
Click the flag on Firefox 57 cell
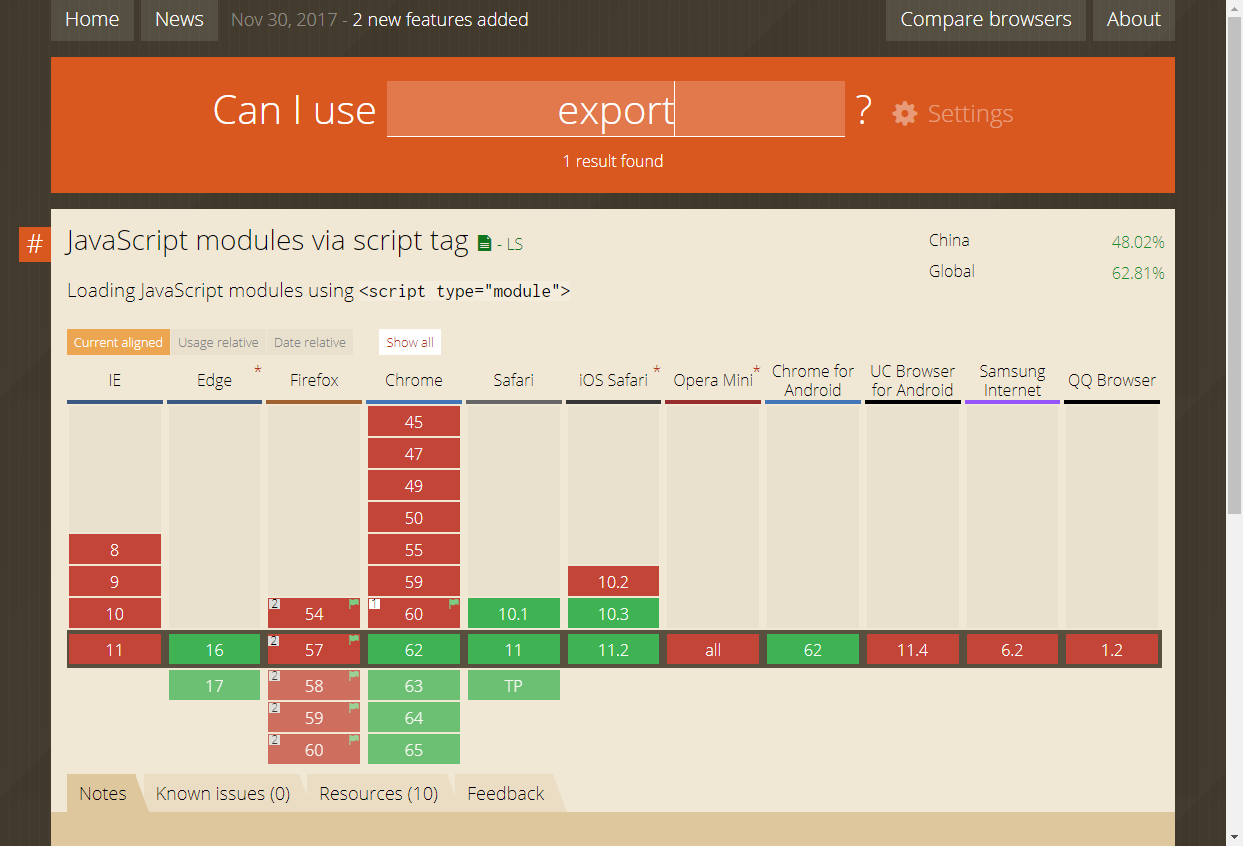click(354, 640)
